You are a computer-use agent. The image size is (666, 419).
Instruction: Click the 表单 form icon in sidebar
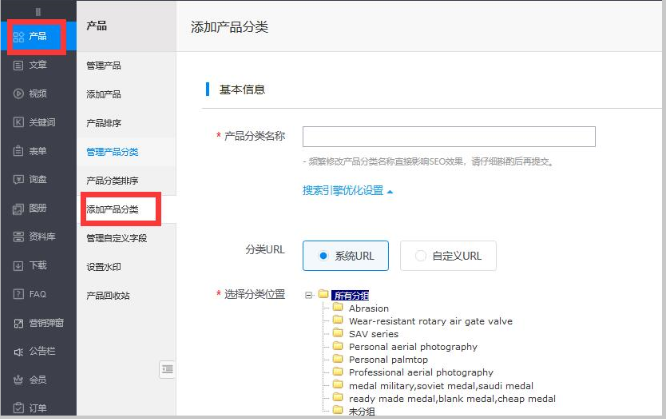(18, 152)
